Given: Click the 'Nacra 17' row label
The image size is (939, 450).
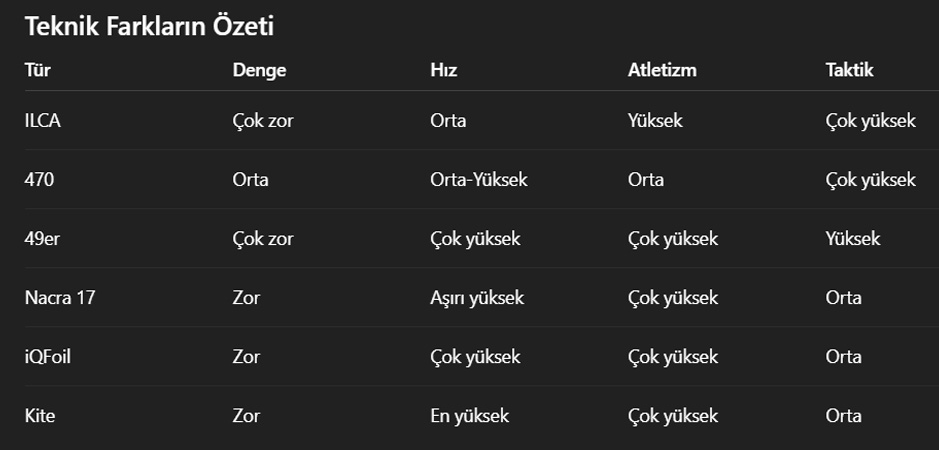Looking at the screenshot, I should 60,298.
